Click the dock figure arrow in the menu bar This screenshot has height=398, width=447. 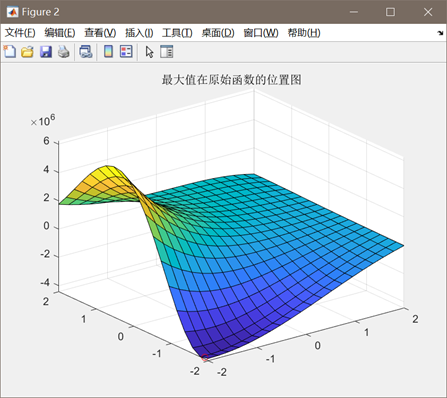(440, 33)
